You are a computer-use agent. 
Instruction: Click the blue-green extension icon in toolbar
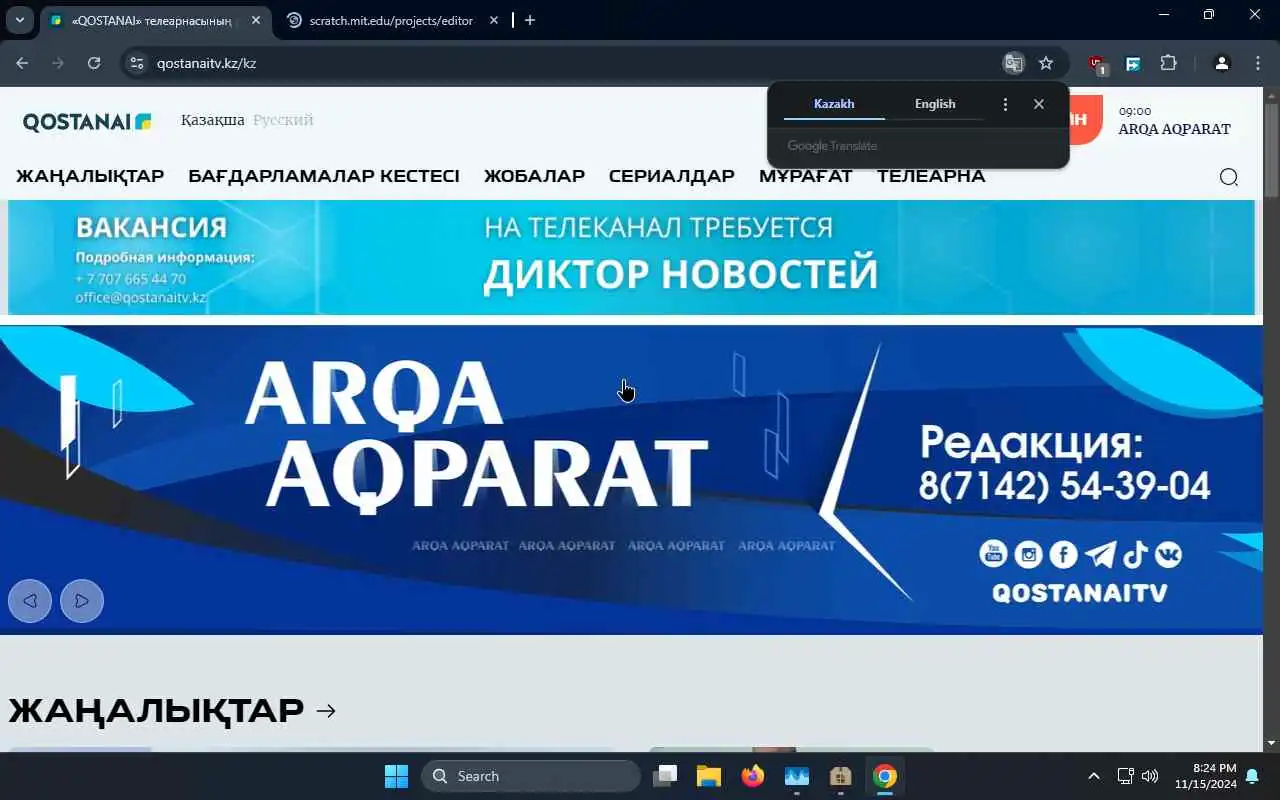click(x=1133, y=63)
